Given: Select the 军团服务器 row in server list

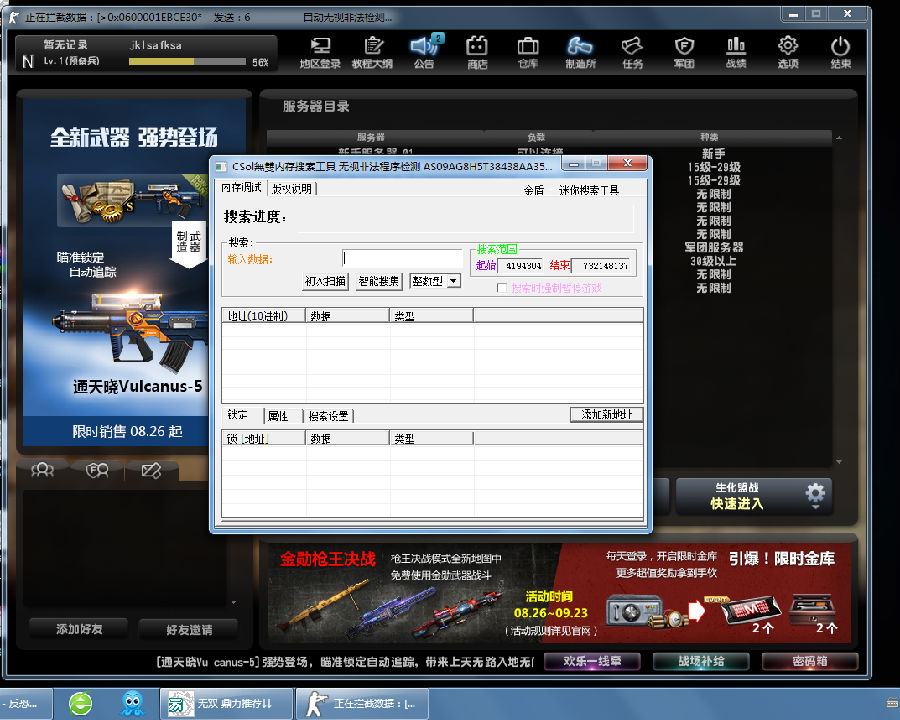Looking at the screenshot, I should pos(713,247).
